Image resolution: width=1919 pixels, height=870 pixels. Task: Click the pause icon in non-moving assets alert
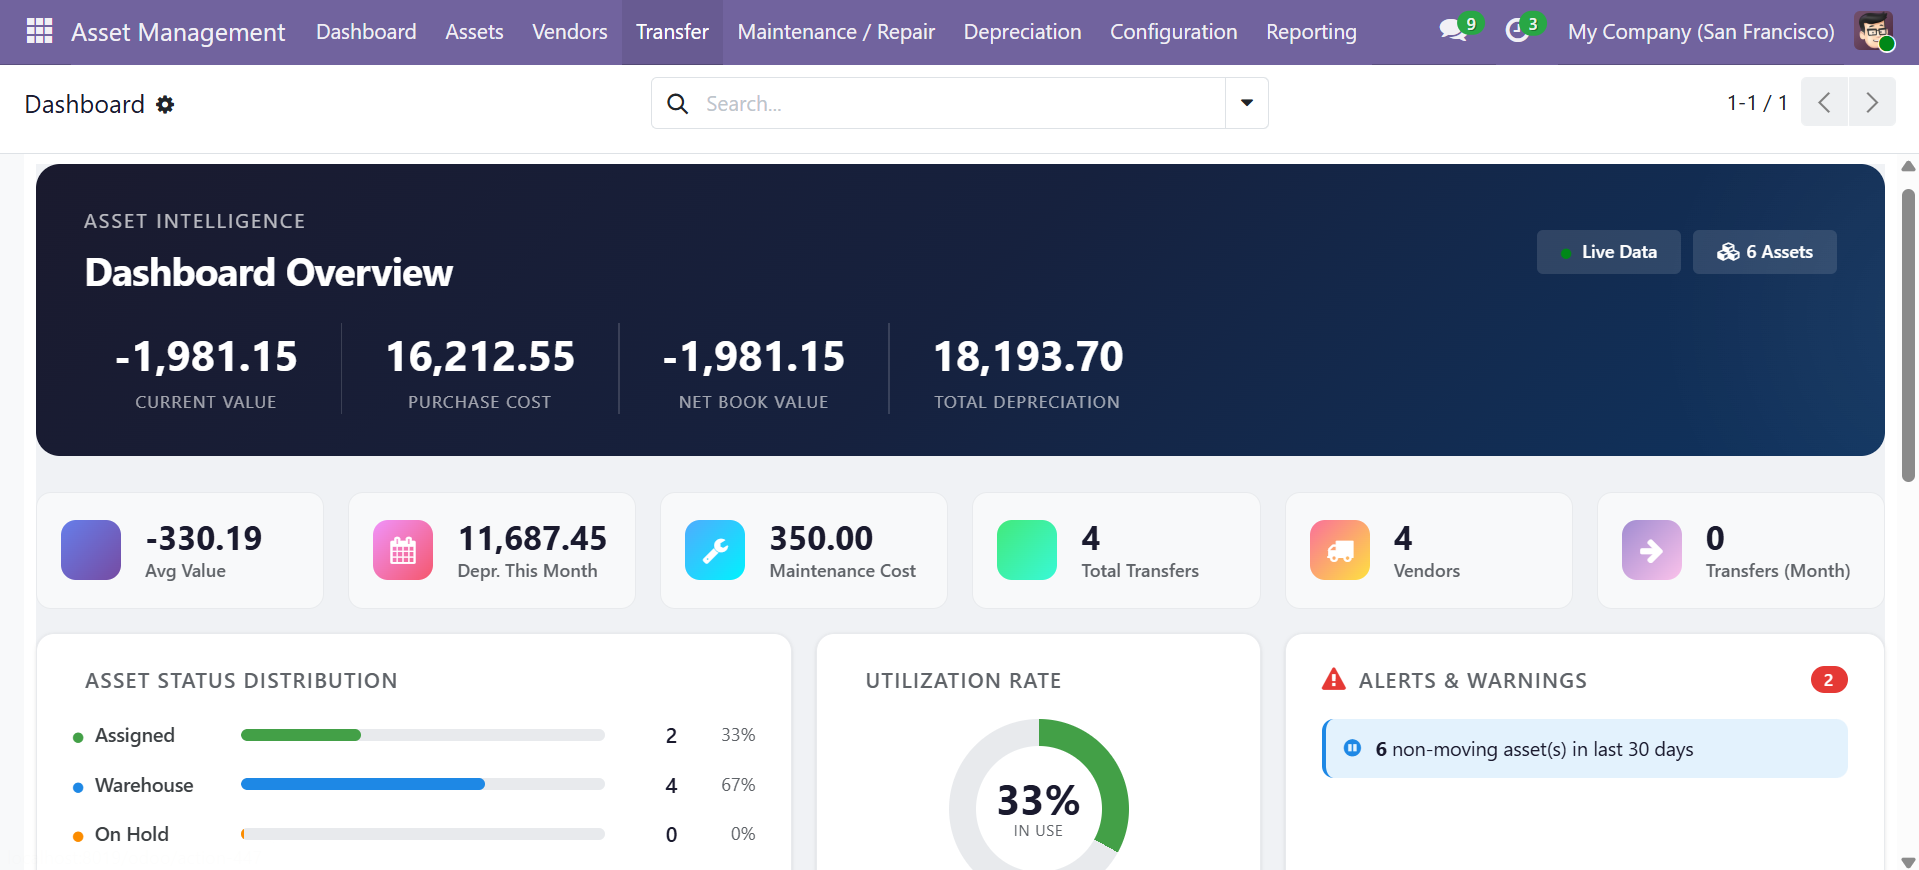tap(1352, 748)
